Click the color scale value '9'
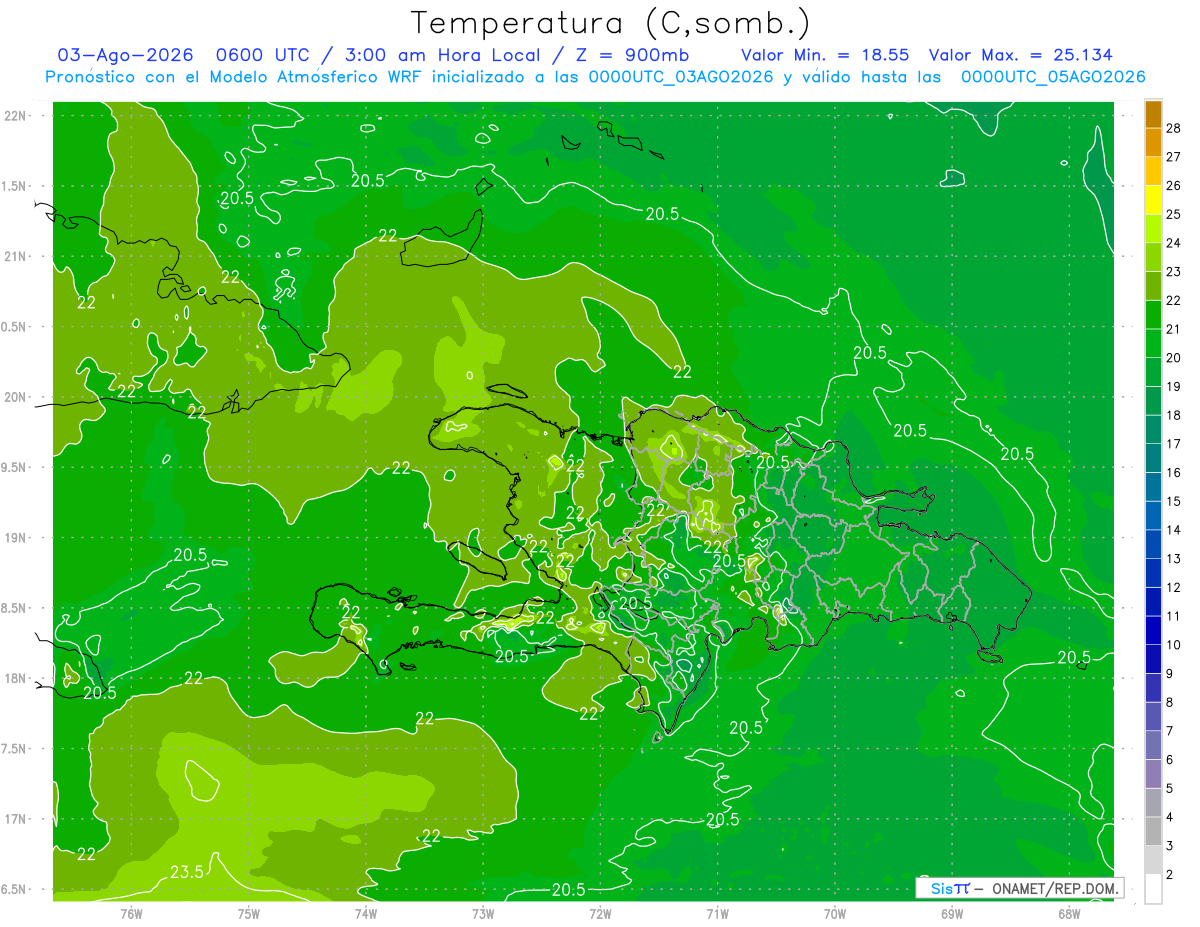Viewport: 1200px width, 927px height. tap(1170, 673)
